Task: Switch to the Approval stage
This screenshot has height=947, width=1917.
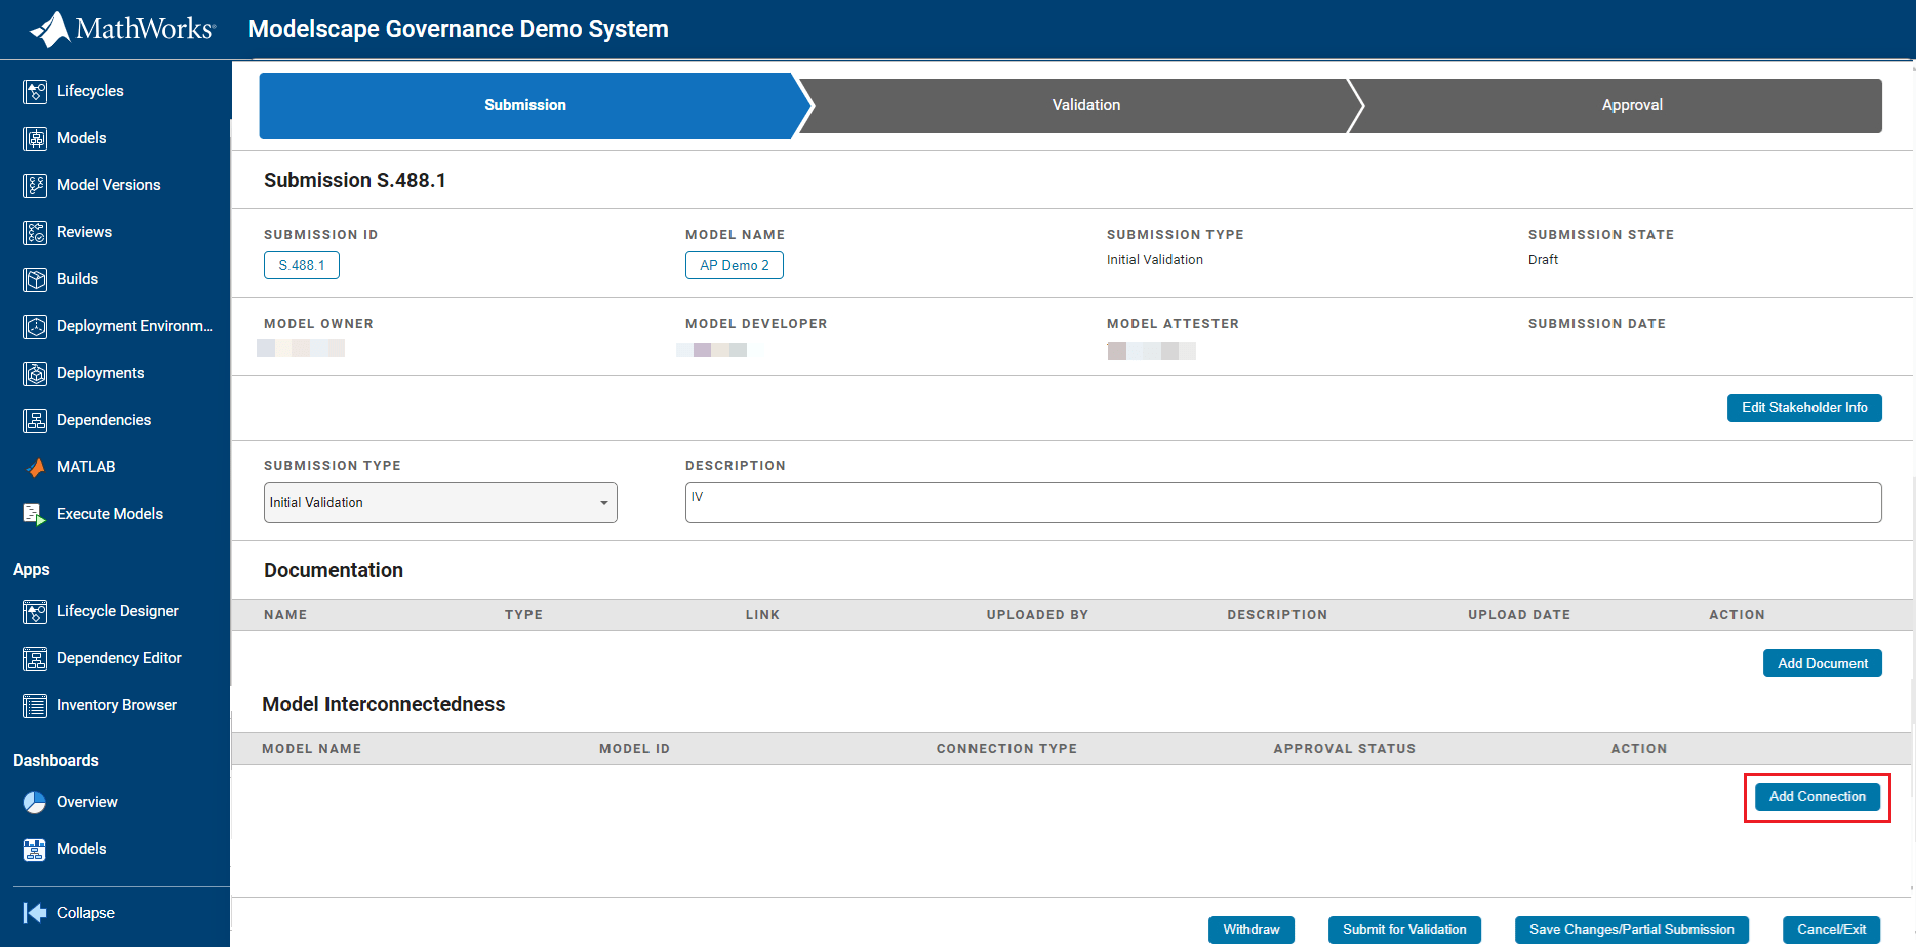Action: [x=1631, y=104]
